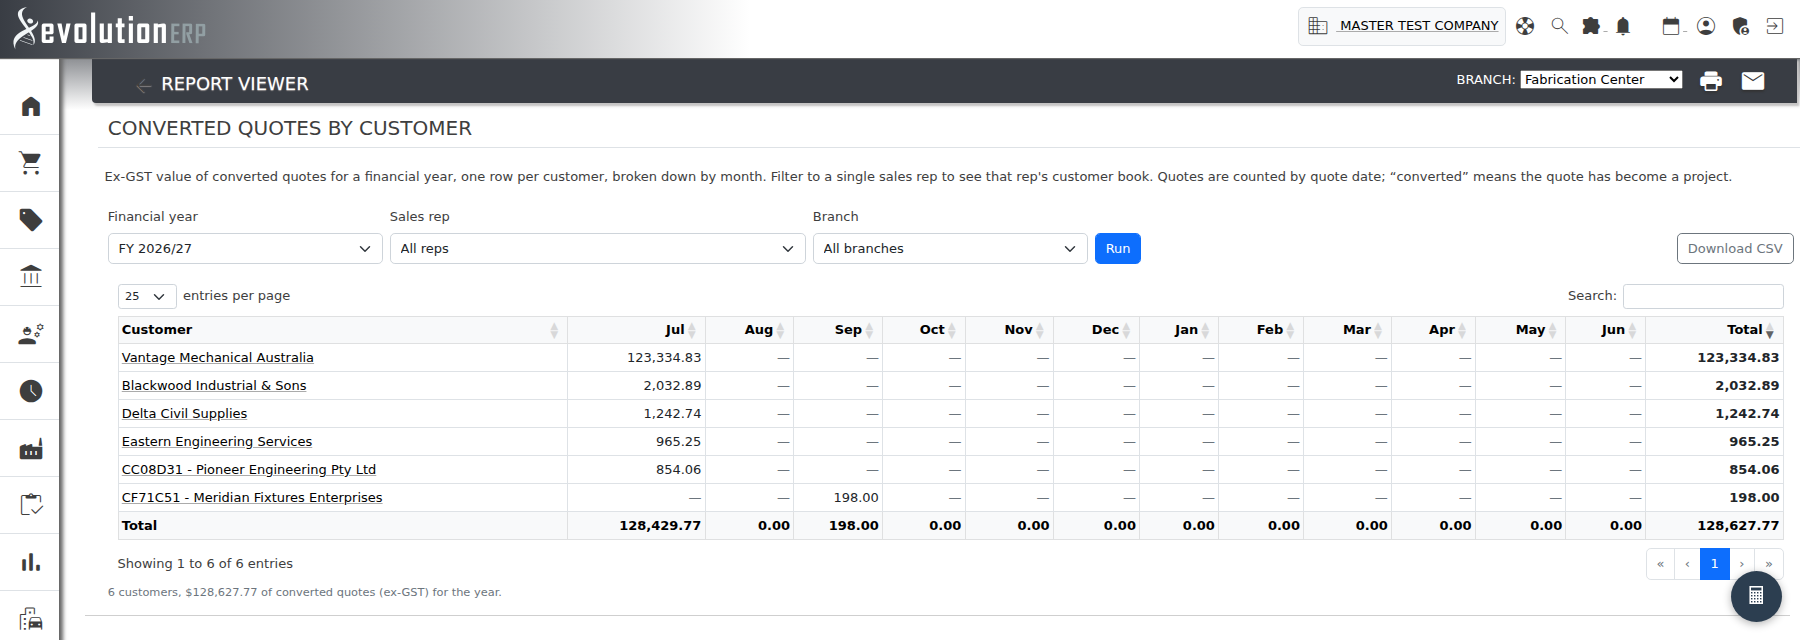Sort table by Feb column
The width and height of the screenshot is (1800, 640).
coord(1262,330)
